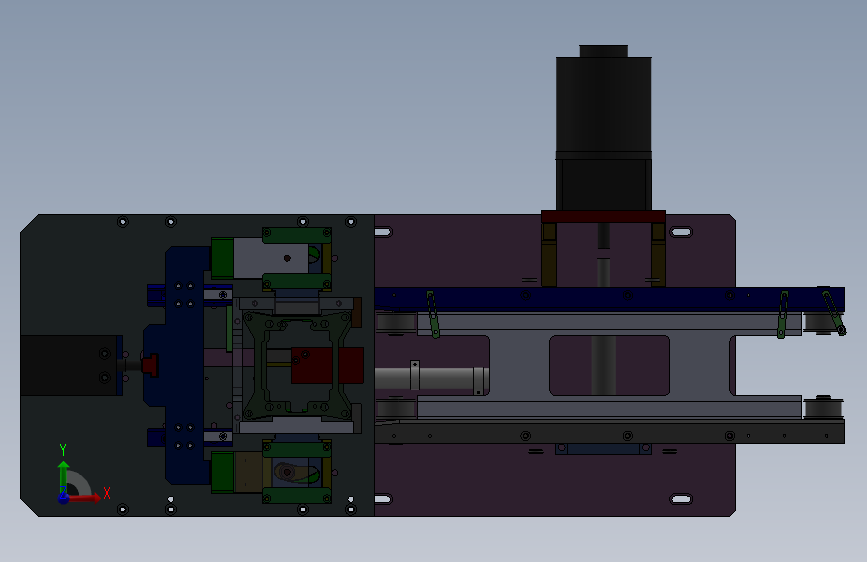
Task: Select the green link arm at the conveyor's far right tip
Action: pyautogui.click(x=833, y=313)
